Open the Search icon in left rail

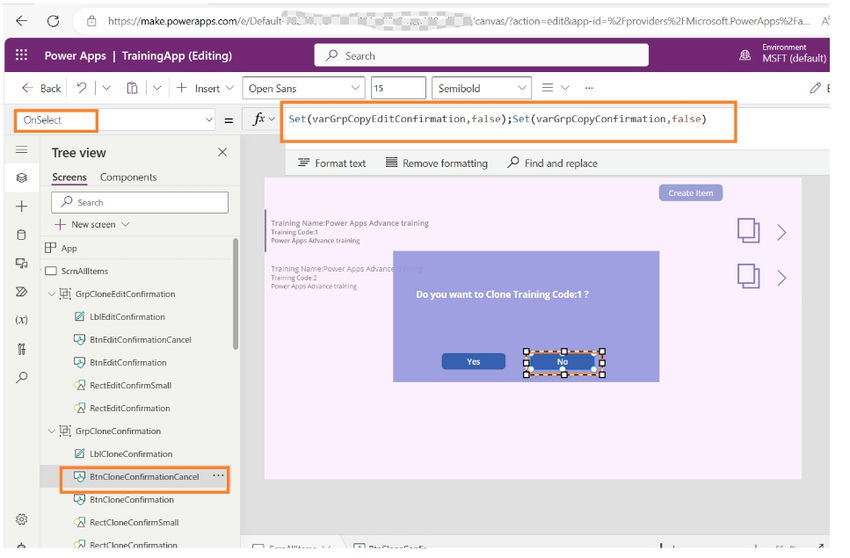22,377
